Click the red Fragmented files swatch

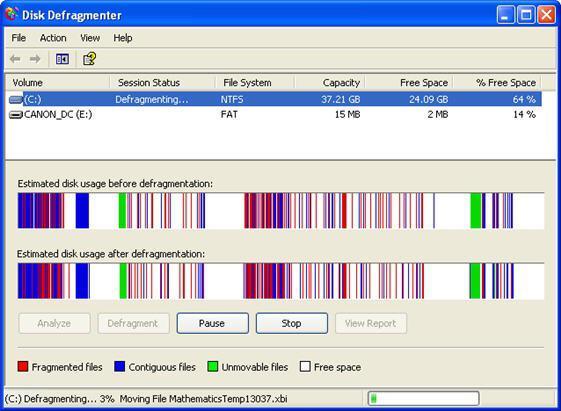click(x=23, y=366)
